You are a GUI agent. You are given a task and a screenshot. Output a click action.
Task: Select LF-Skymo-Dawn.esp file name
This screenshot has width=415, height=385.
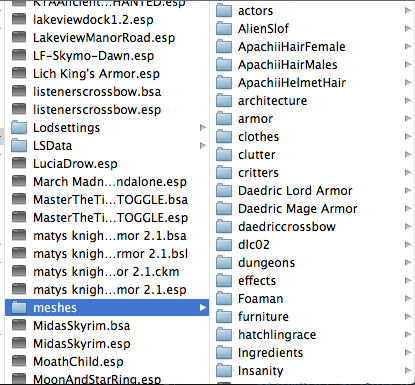94,56
